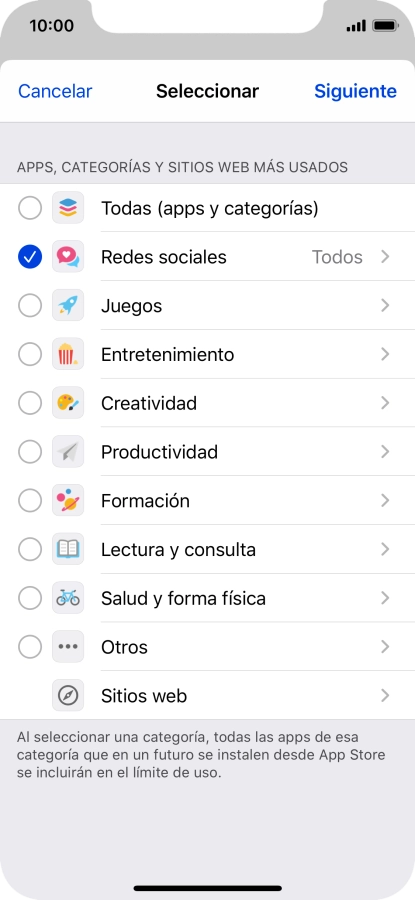The width and height of the screenshot is (415, 900).
Task: Tap the Creatividad palette icon
Action: point(68,403)
